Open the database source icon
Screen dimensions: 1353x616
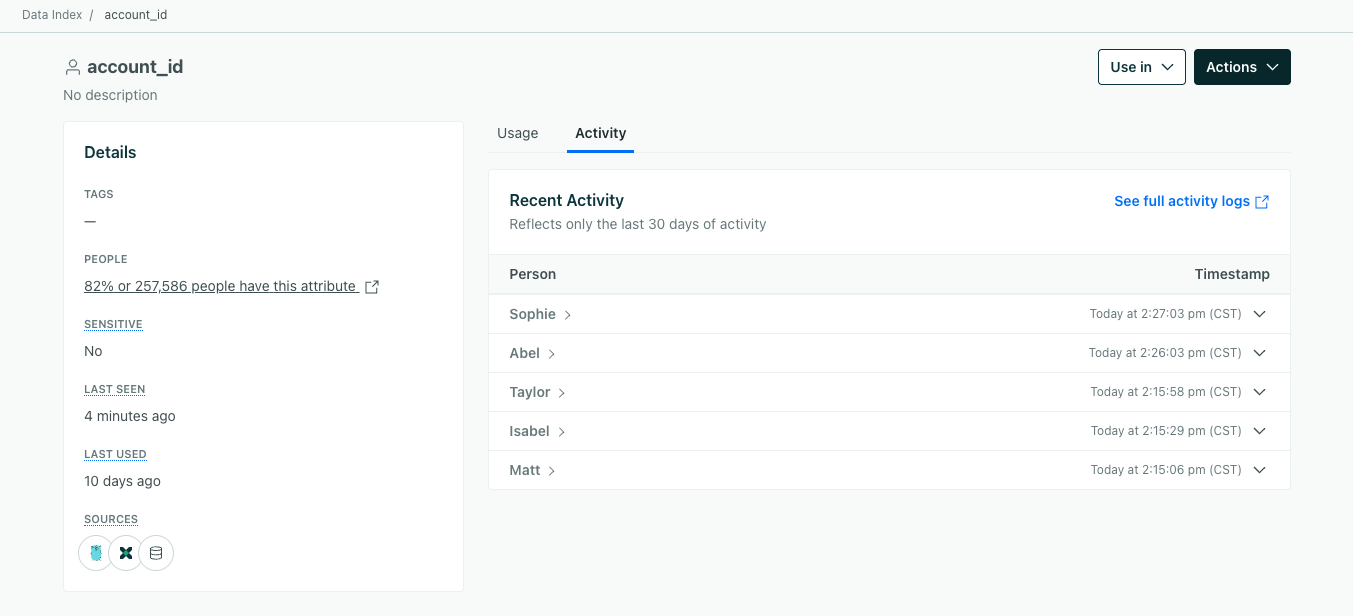coord(156,552)
